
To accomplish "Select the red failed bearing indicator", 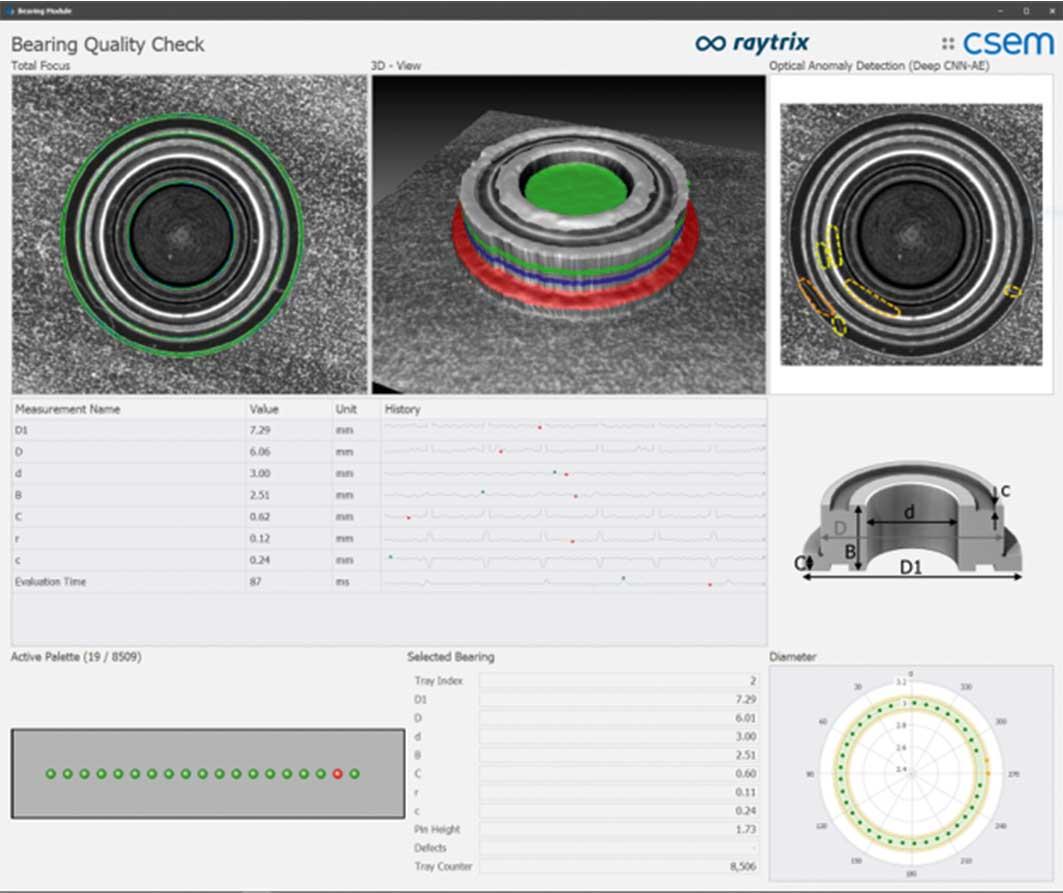I will click(338, 774).
